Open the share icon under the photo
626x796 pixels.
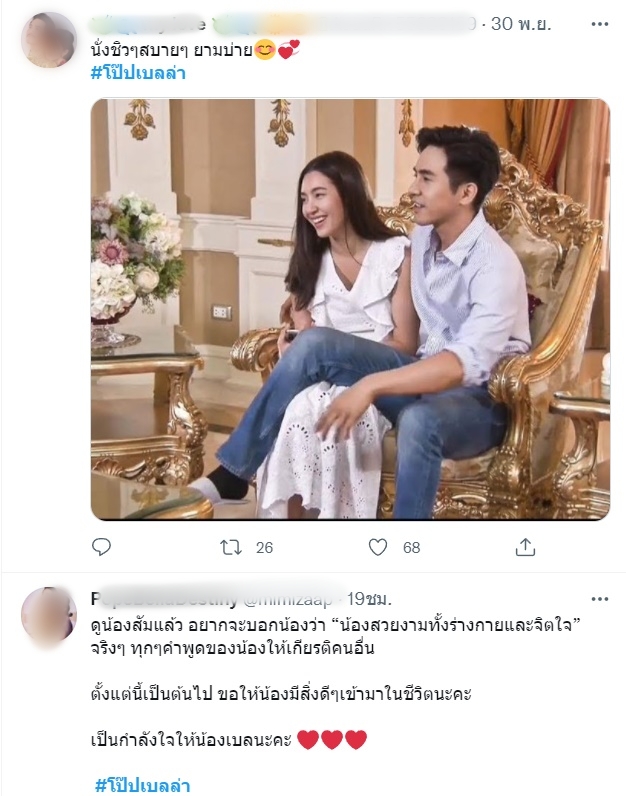(525, 547)
